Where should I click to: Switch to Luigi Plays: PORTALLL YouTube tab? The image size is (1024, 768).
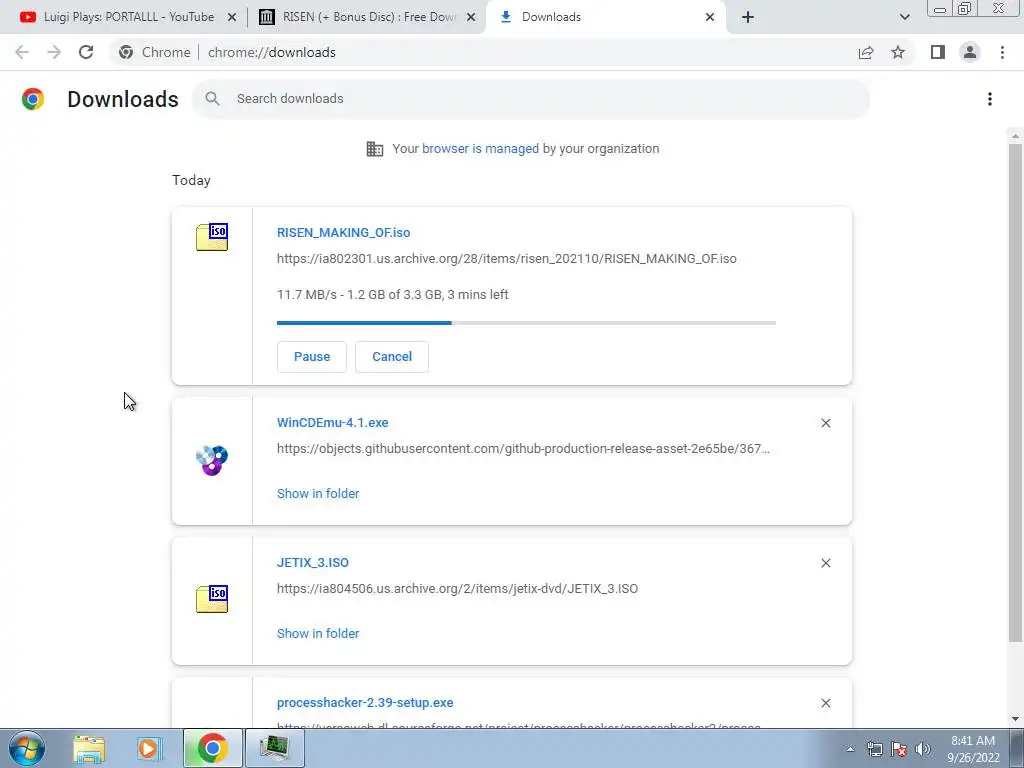point(129,17)
